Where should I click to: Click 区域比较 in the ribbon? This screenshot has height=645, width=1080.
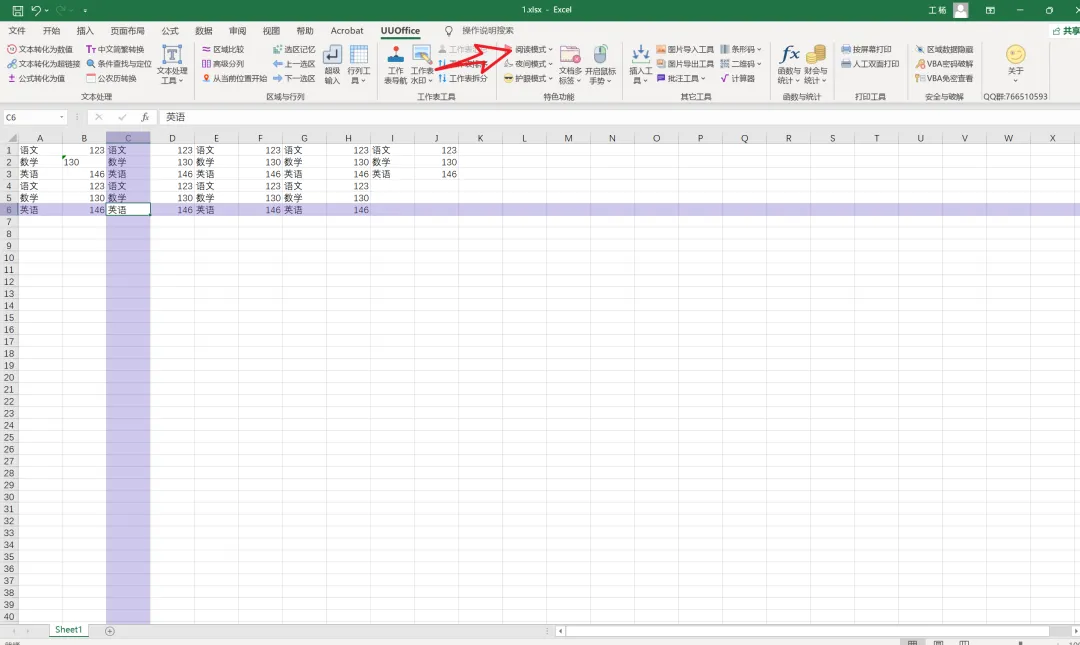point(223,50)
